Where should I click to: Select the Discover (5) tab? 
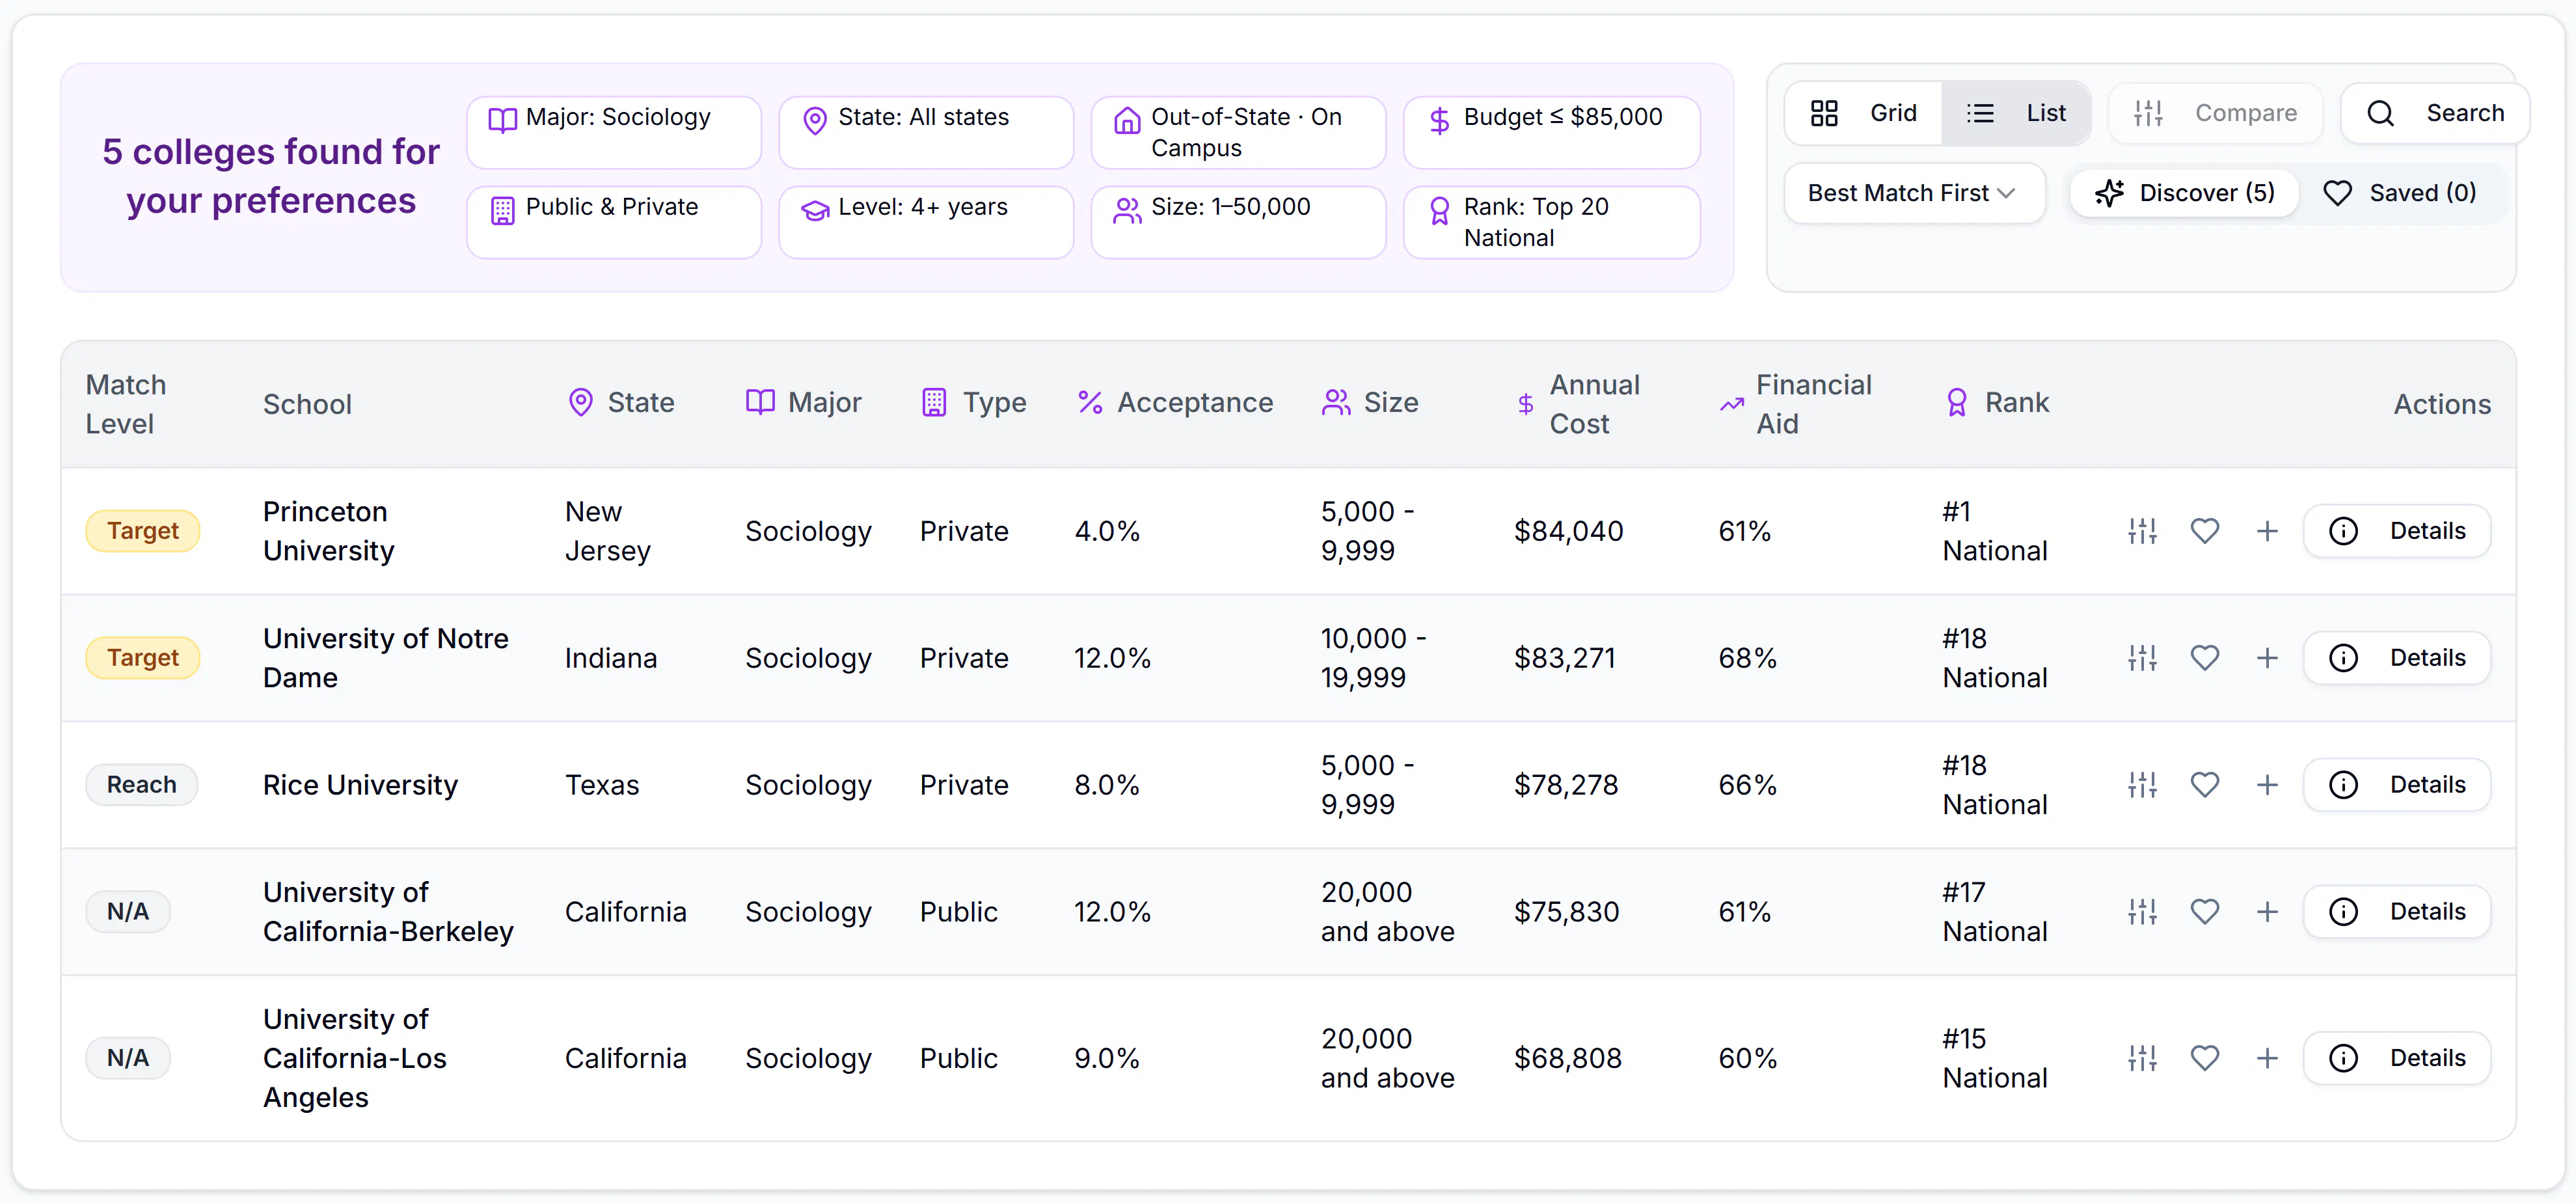tap(2185, 193)
